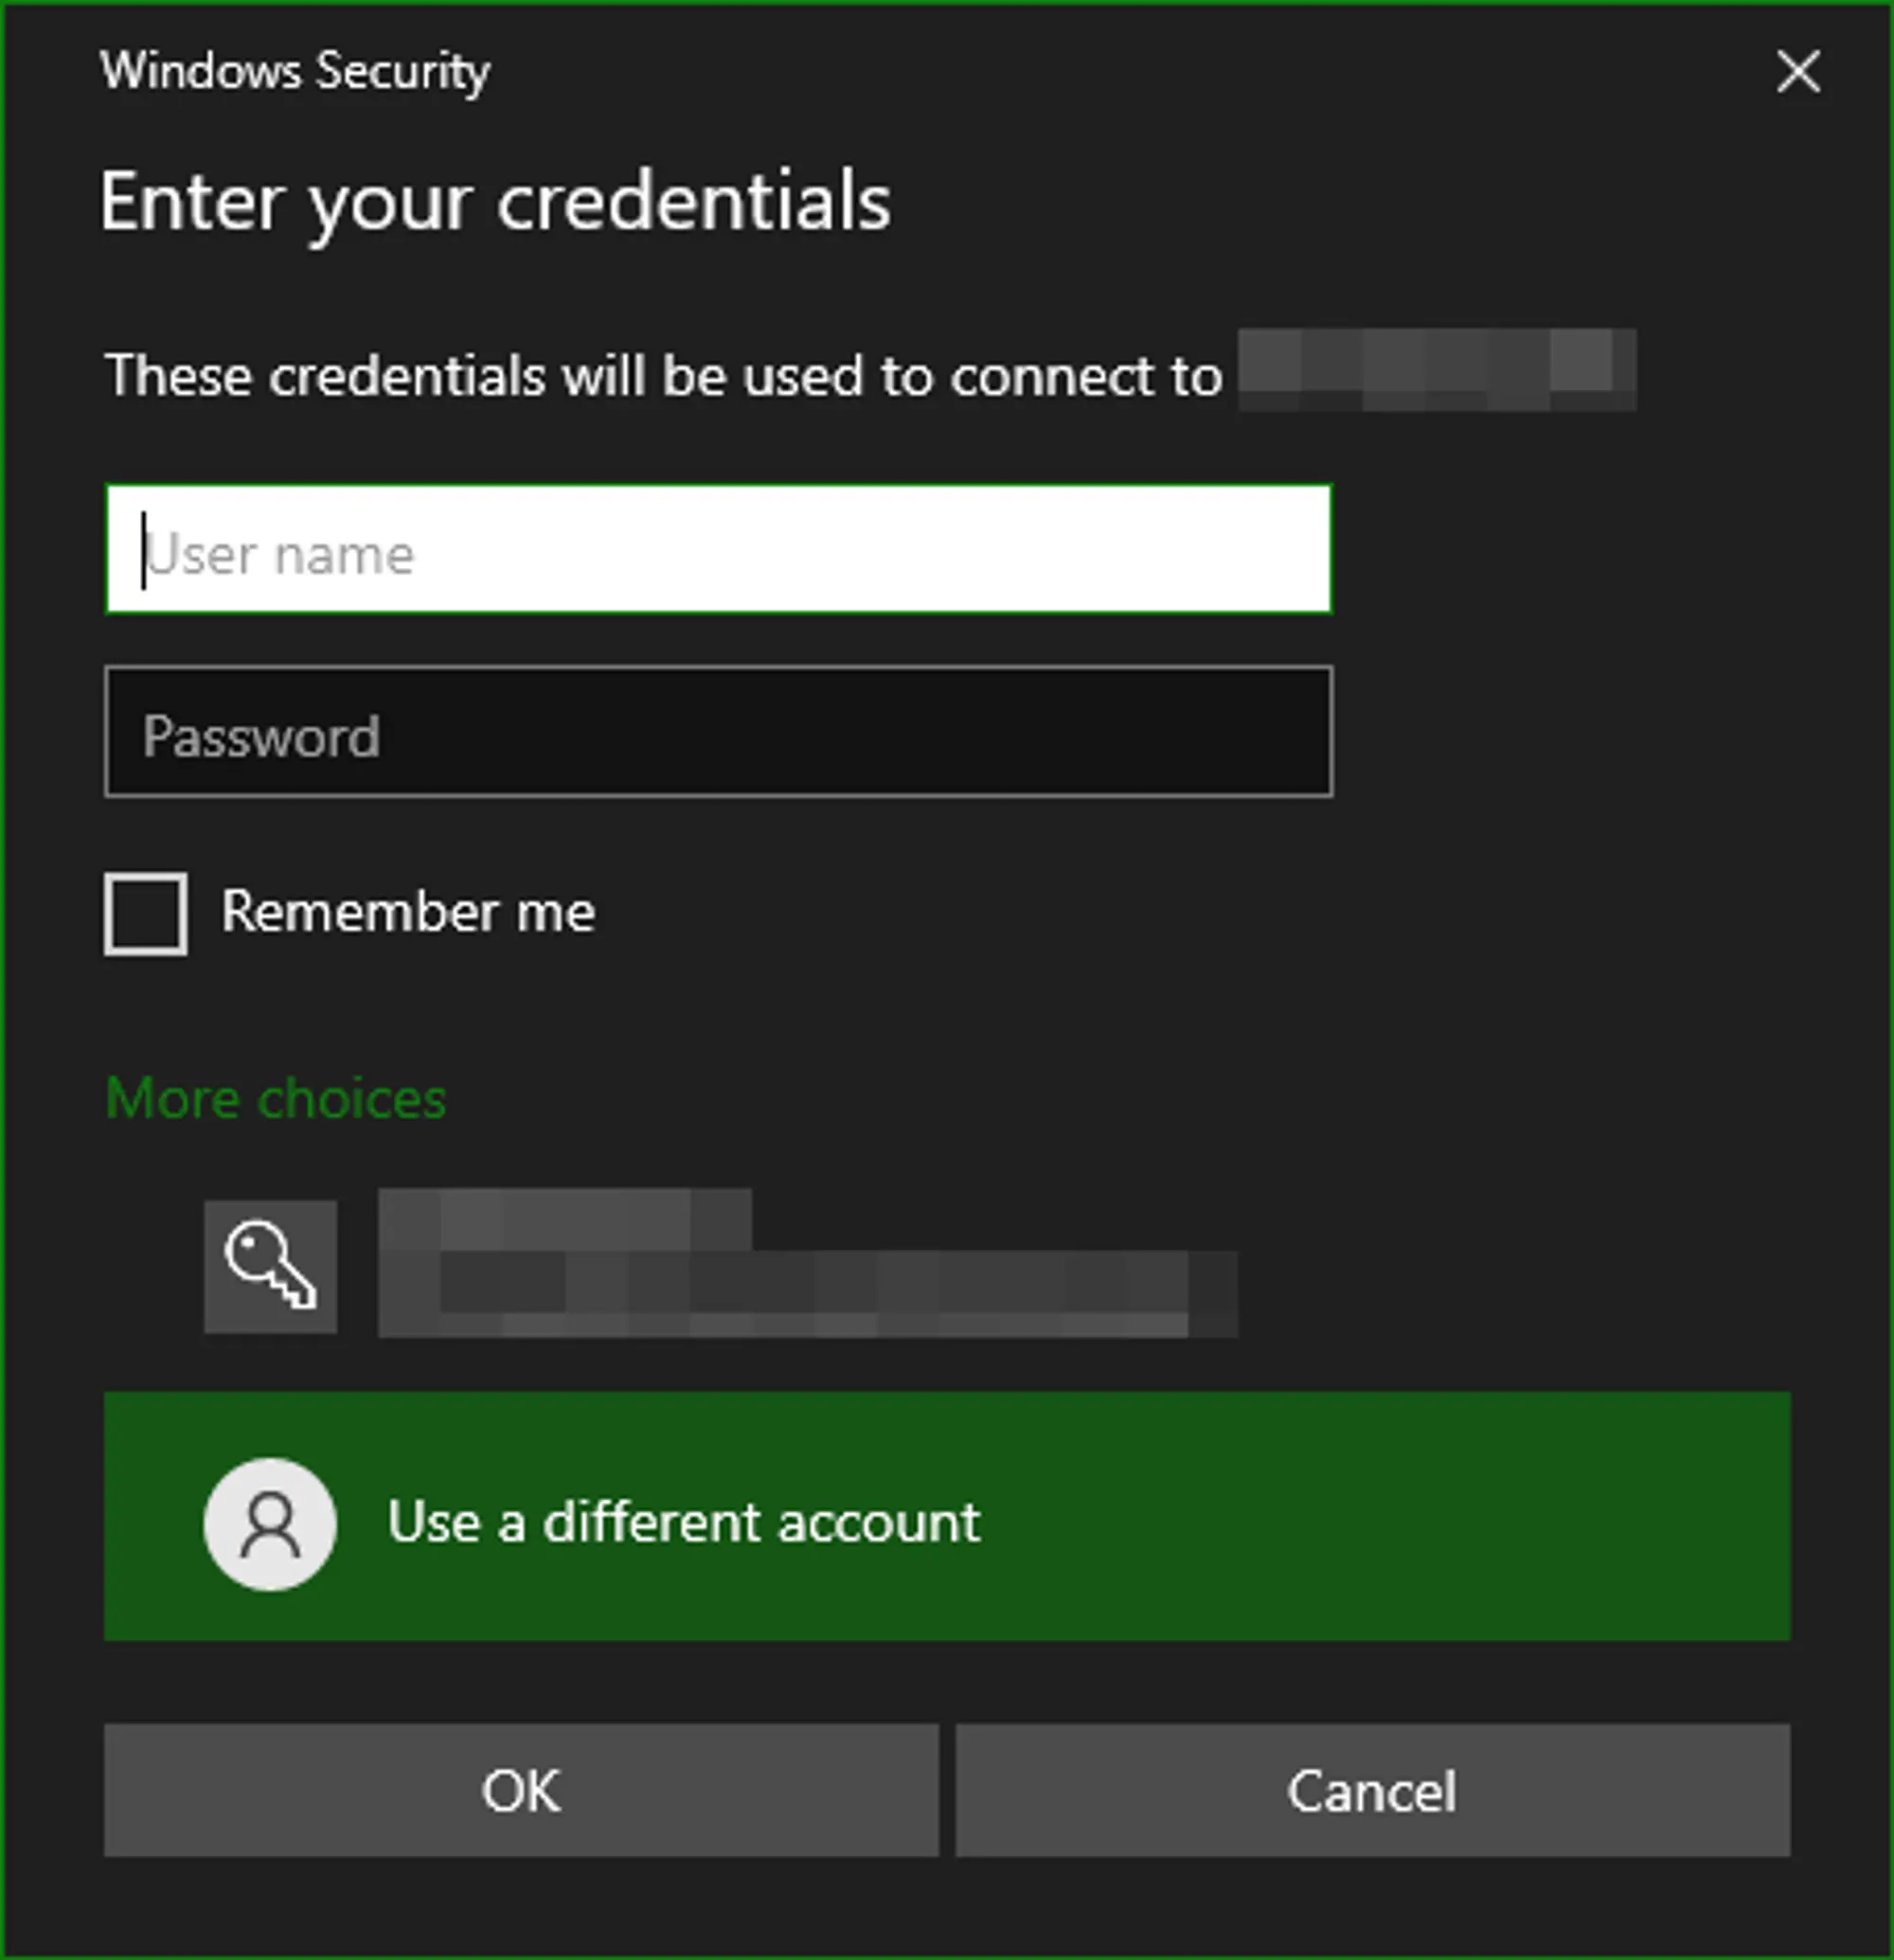
Task: Click the key symbol representing stored credentials
Action: coord(270,1265)
